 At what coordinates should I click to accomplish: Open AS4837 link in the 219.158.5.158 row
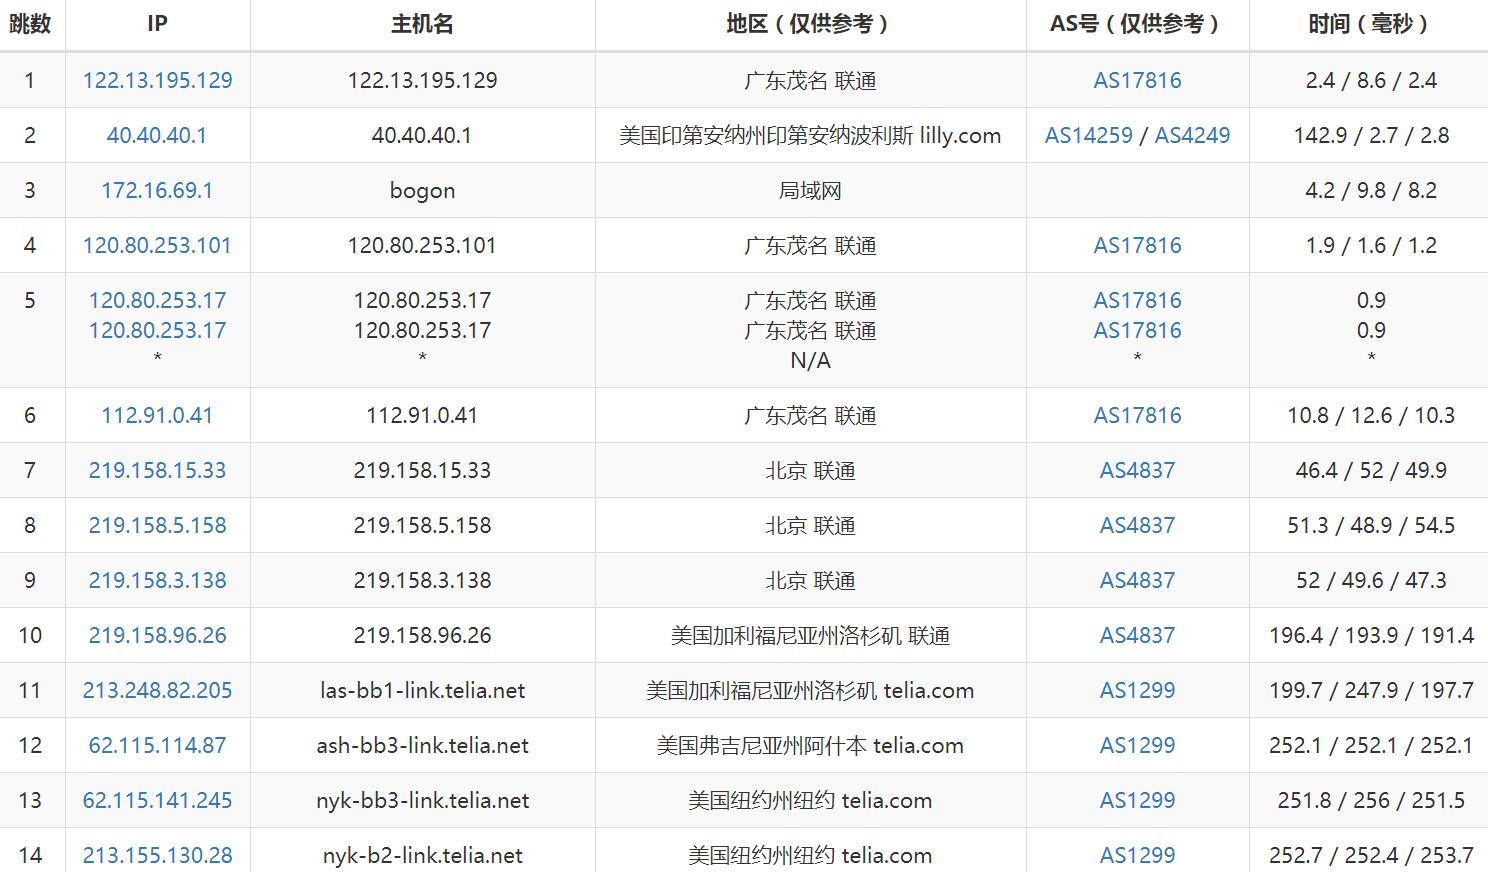coord(1137,525)
